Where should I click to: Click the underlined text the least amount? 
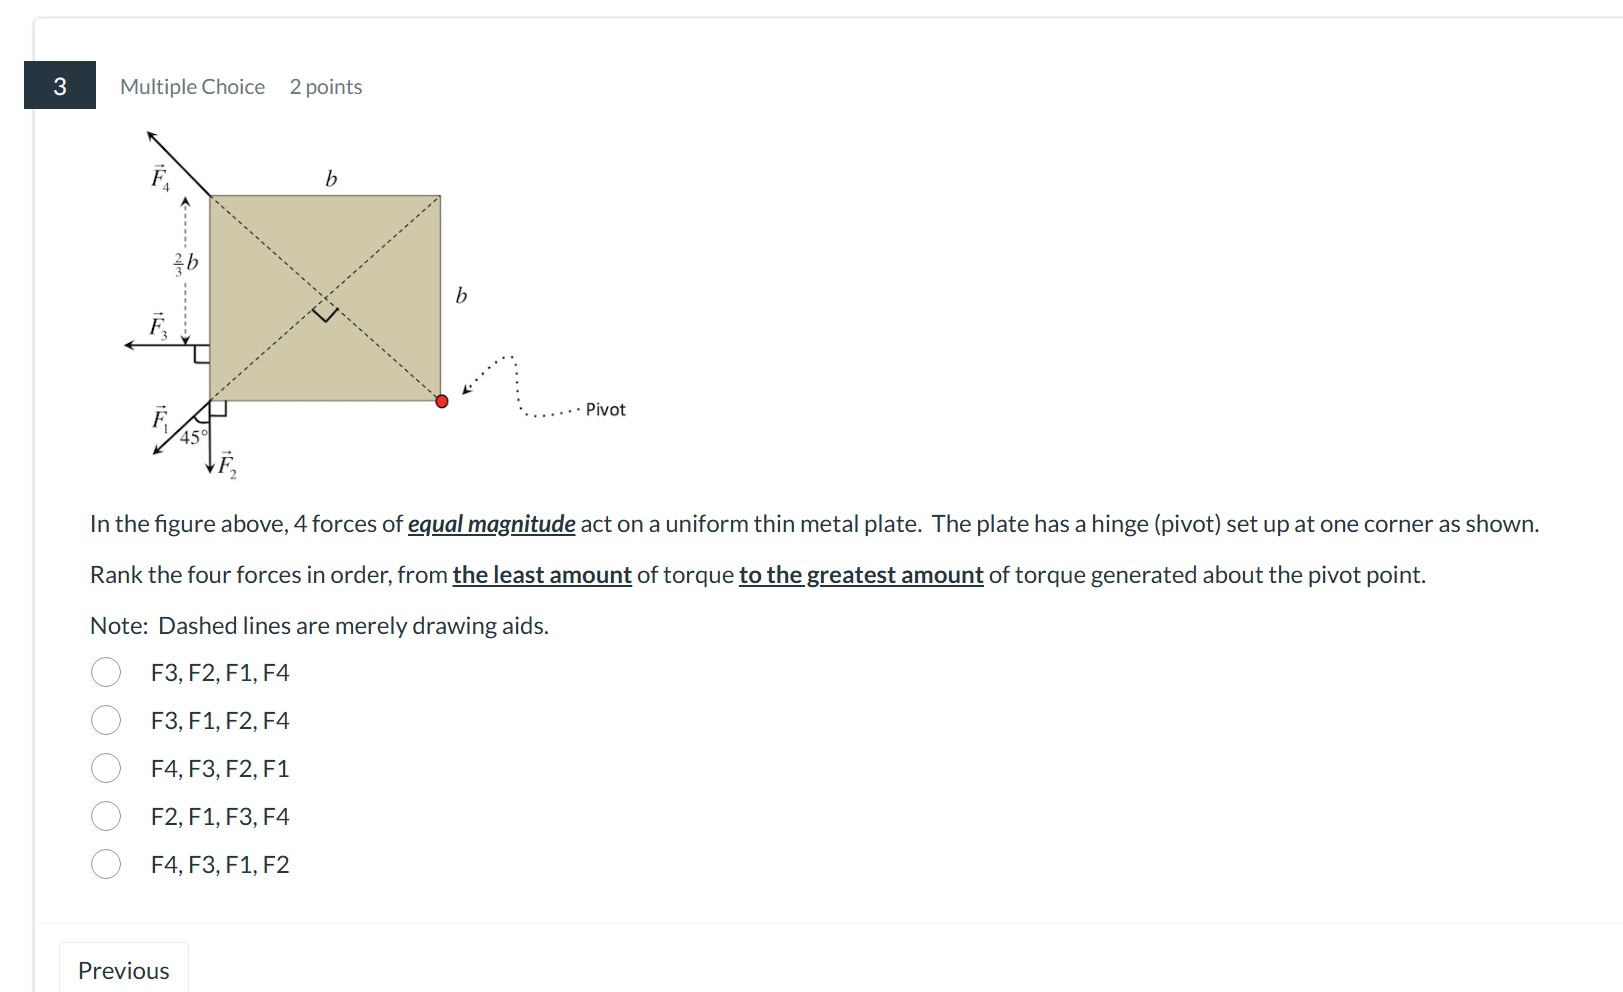point(541,575)
